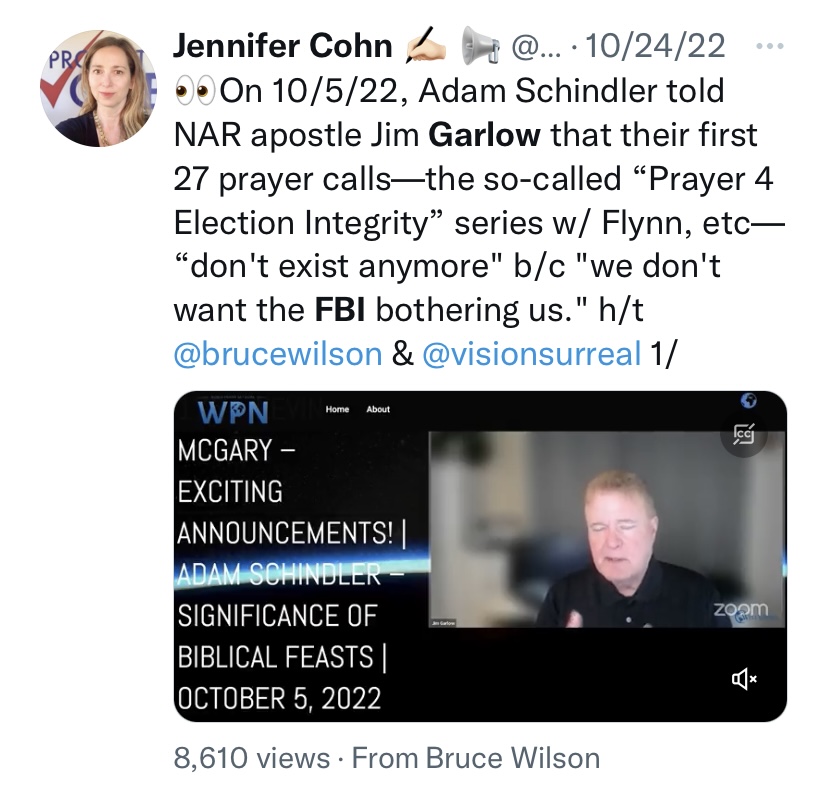Play the embedded Jim Garlow video
Screen dimensions: 828x792
click(x=607, y=529)
